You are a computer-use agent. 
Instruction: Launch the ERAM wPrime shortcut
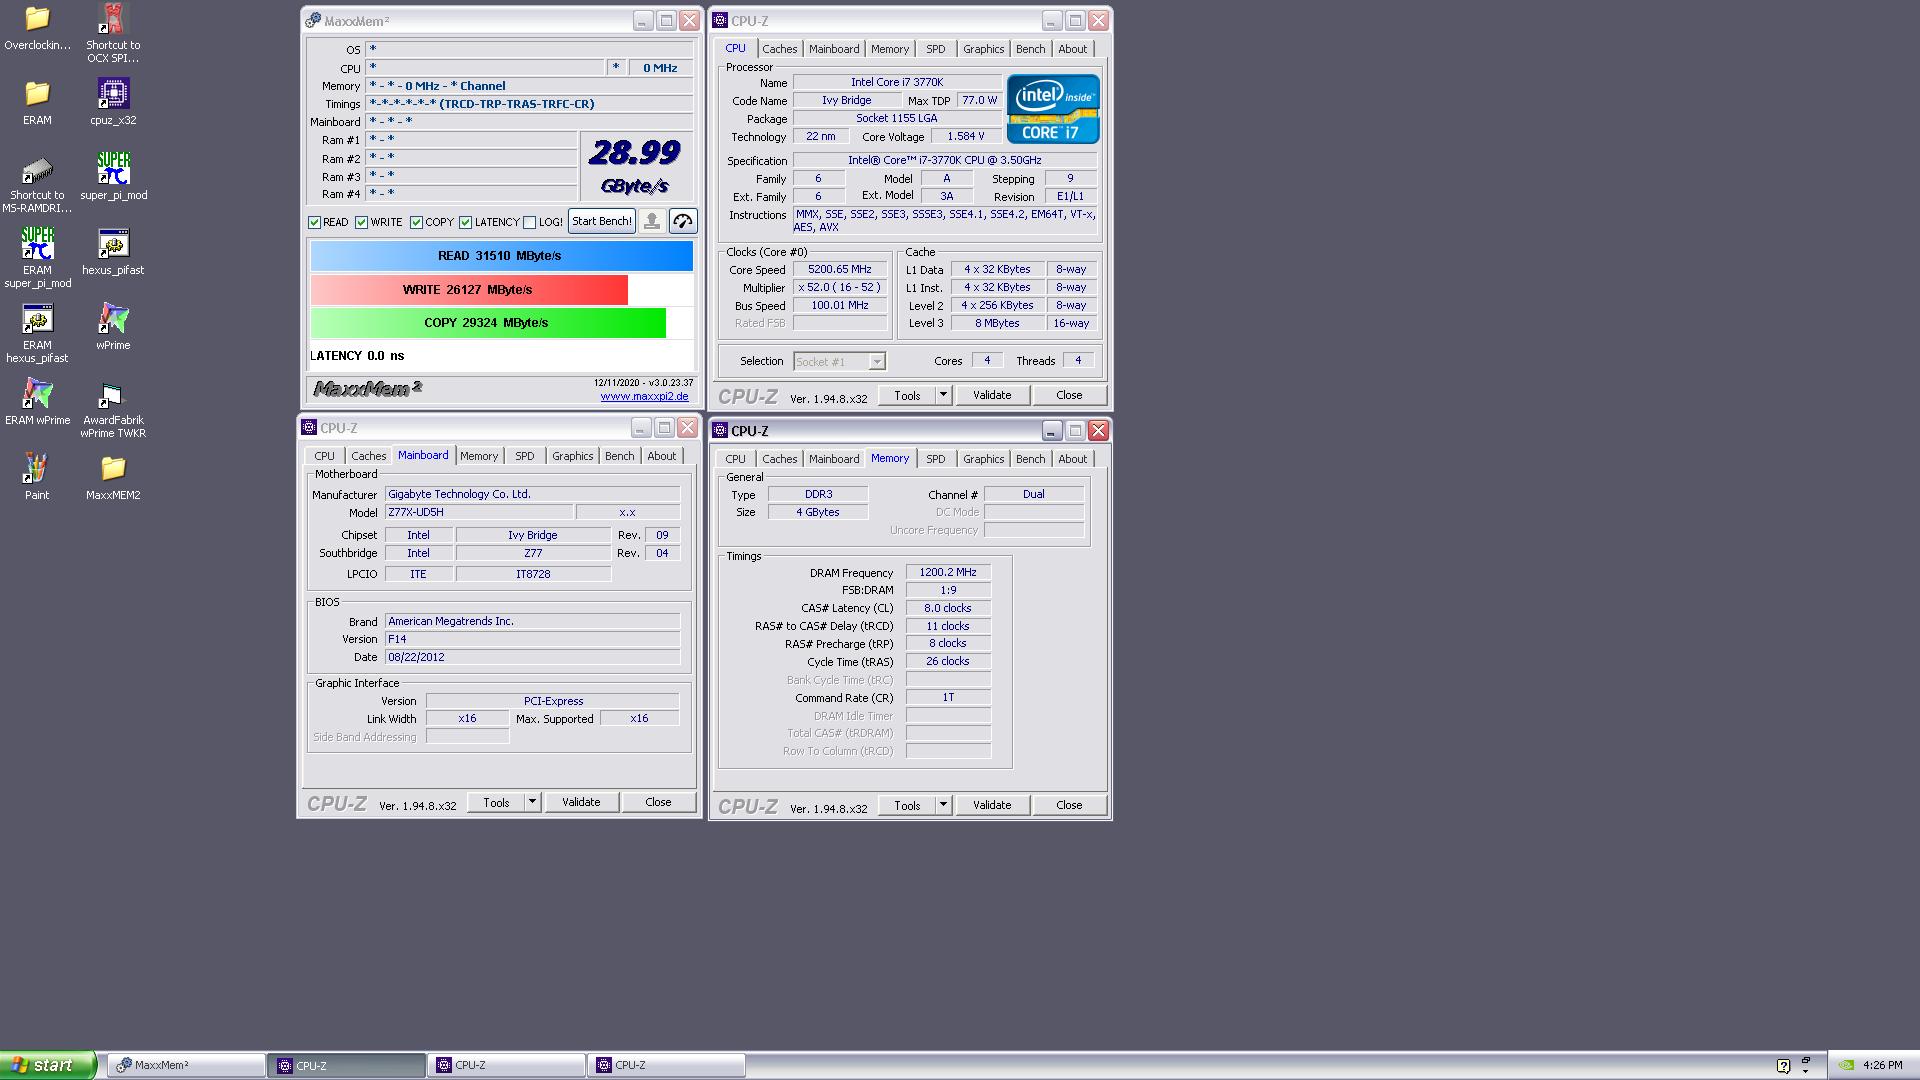tap(37, 402)
